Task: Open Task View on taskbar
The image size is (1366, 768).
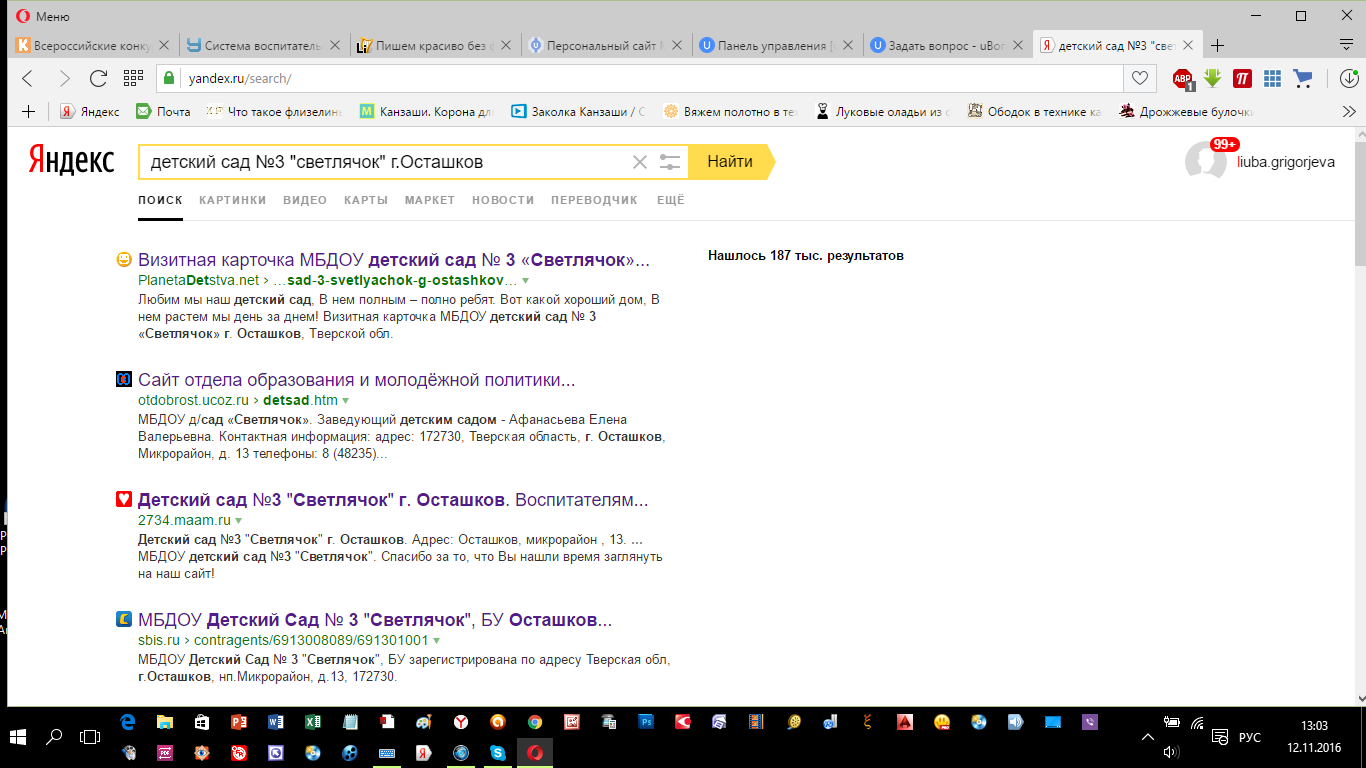Action: coord(90,737)
